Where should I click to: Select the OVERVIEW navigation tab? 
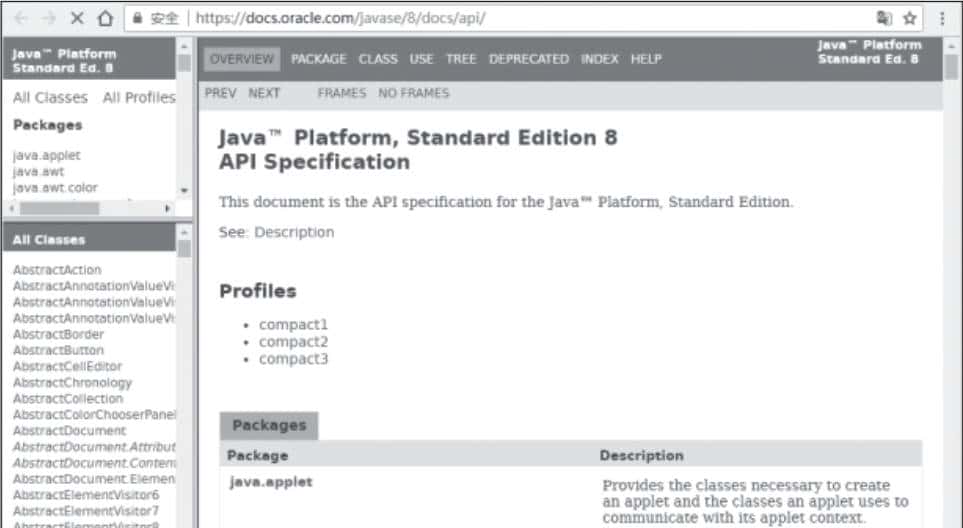(242, 59)
